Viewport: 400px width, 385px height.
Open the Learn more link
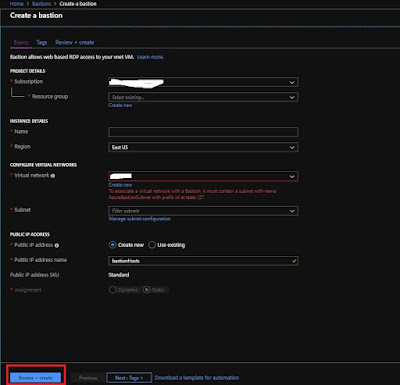coord(150,57)
